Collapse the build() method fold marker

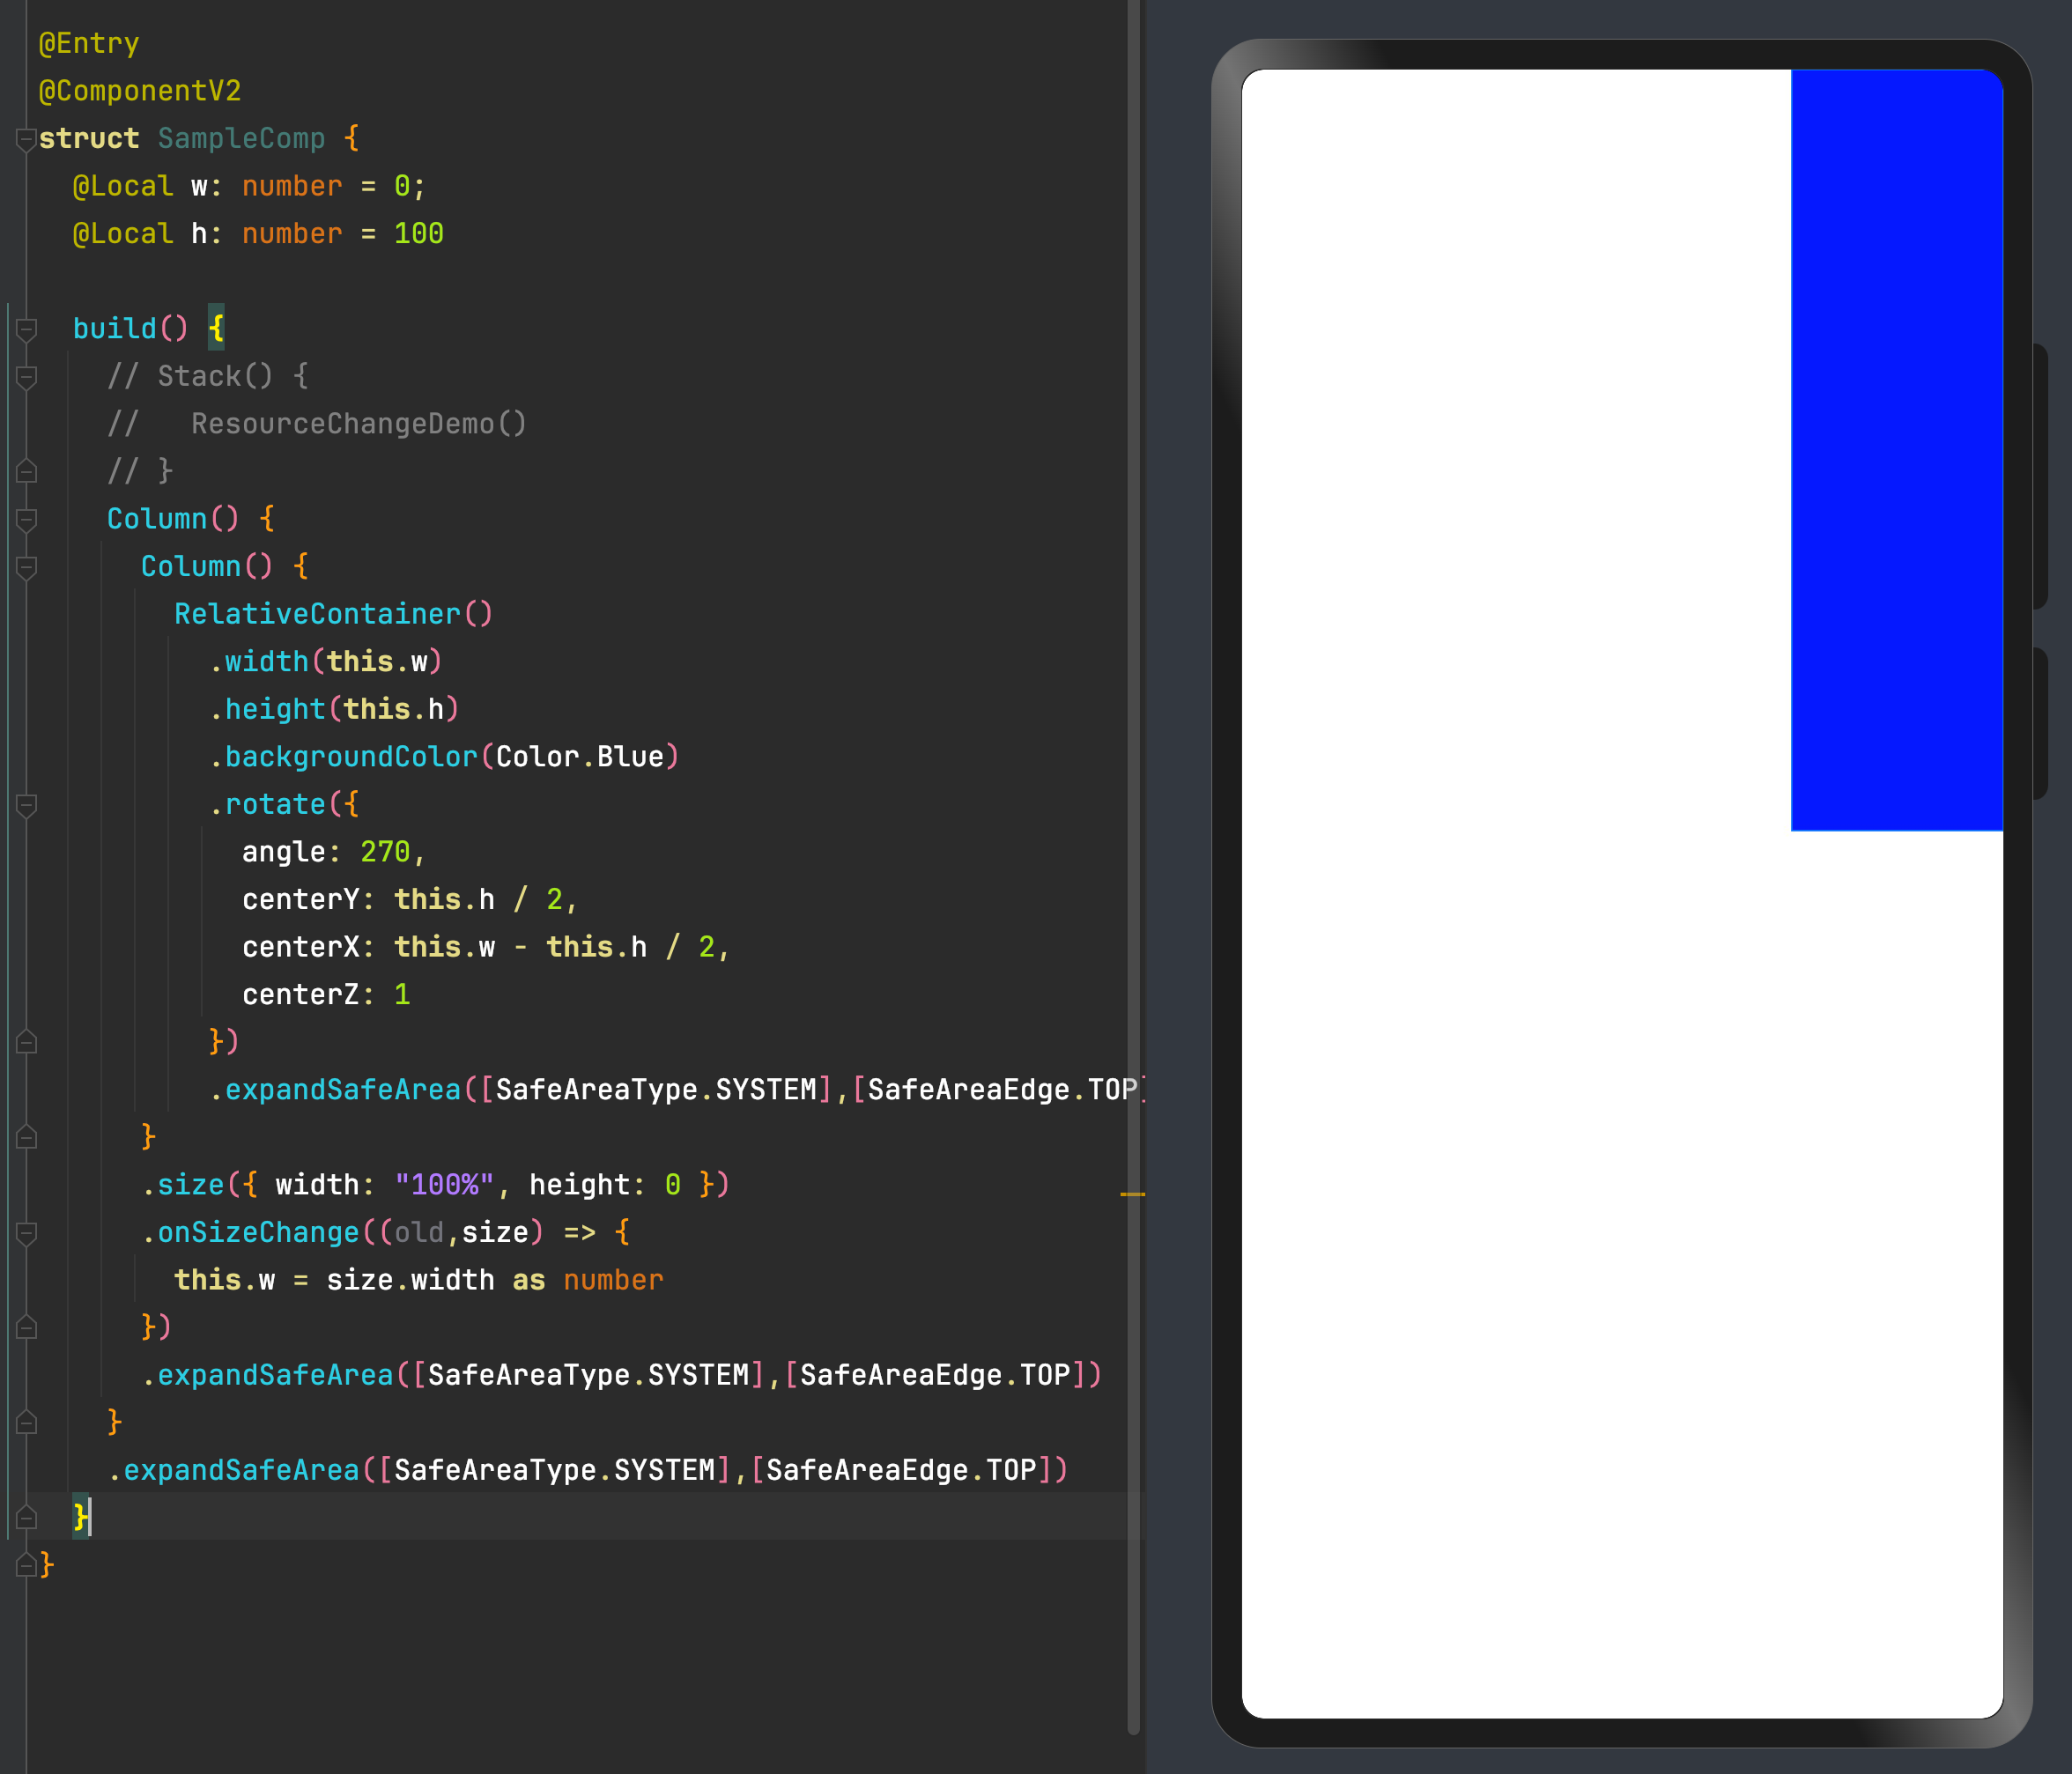(x=27, y=329)
